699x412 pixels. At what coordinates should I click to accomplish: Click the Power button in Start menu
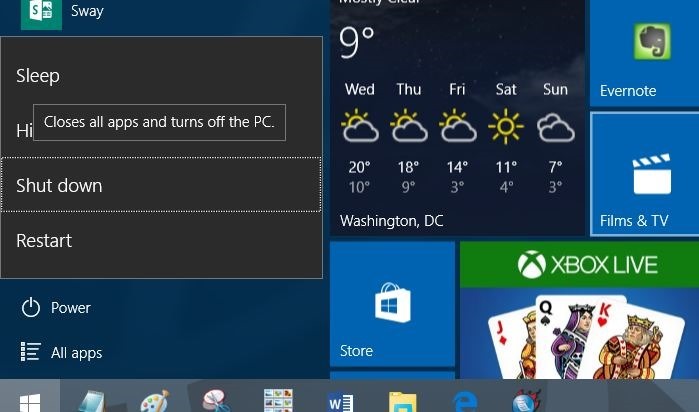pyautogui.click(x=56, y=308)
